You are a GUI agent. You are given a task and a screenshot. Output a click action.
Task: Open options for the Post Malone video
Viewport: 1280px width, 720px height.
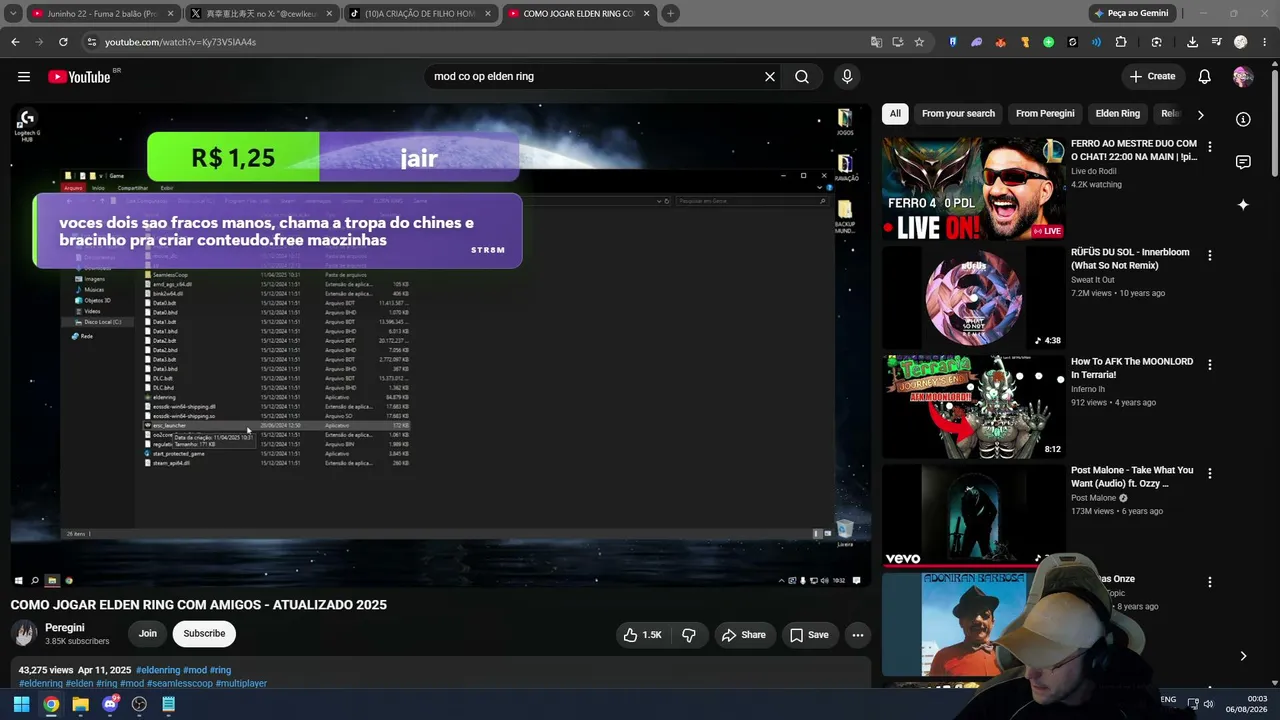click(x=1209, y=473)
